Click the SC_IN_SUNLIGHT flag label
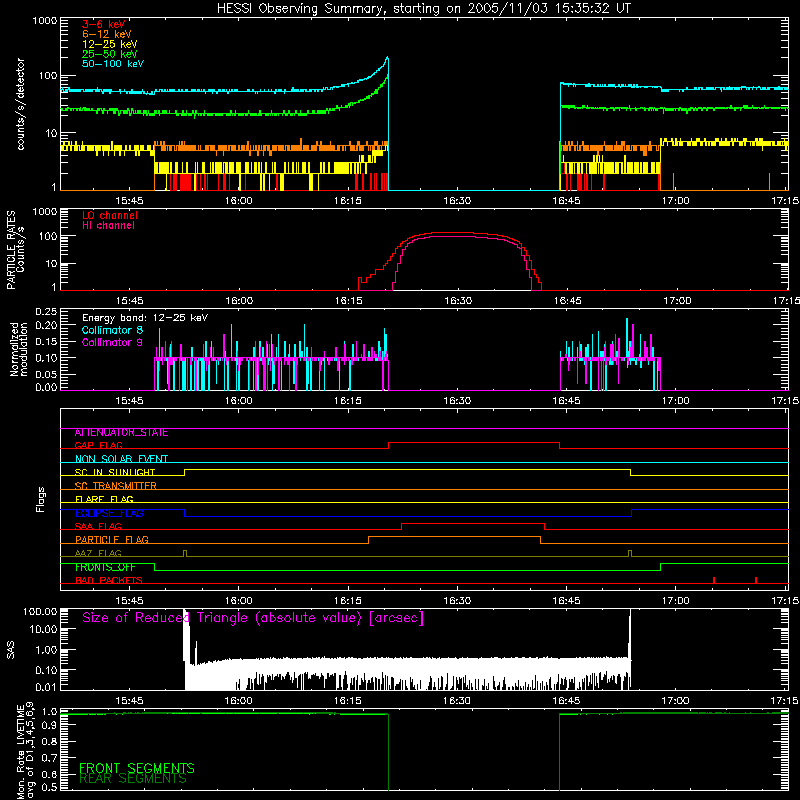 [115, 472]
